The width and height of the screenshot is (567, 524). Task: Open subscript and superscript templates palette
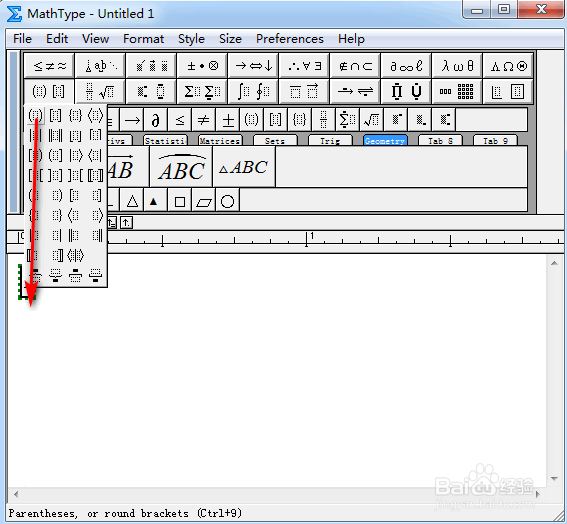(152, 91)
